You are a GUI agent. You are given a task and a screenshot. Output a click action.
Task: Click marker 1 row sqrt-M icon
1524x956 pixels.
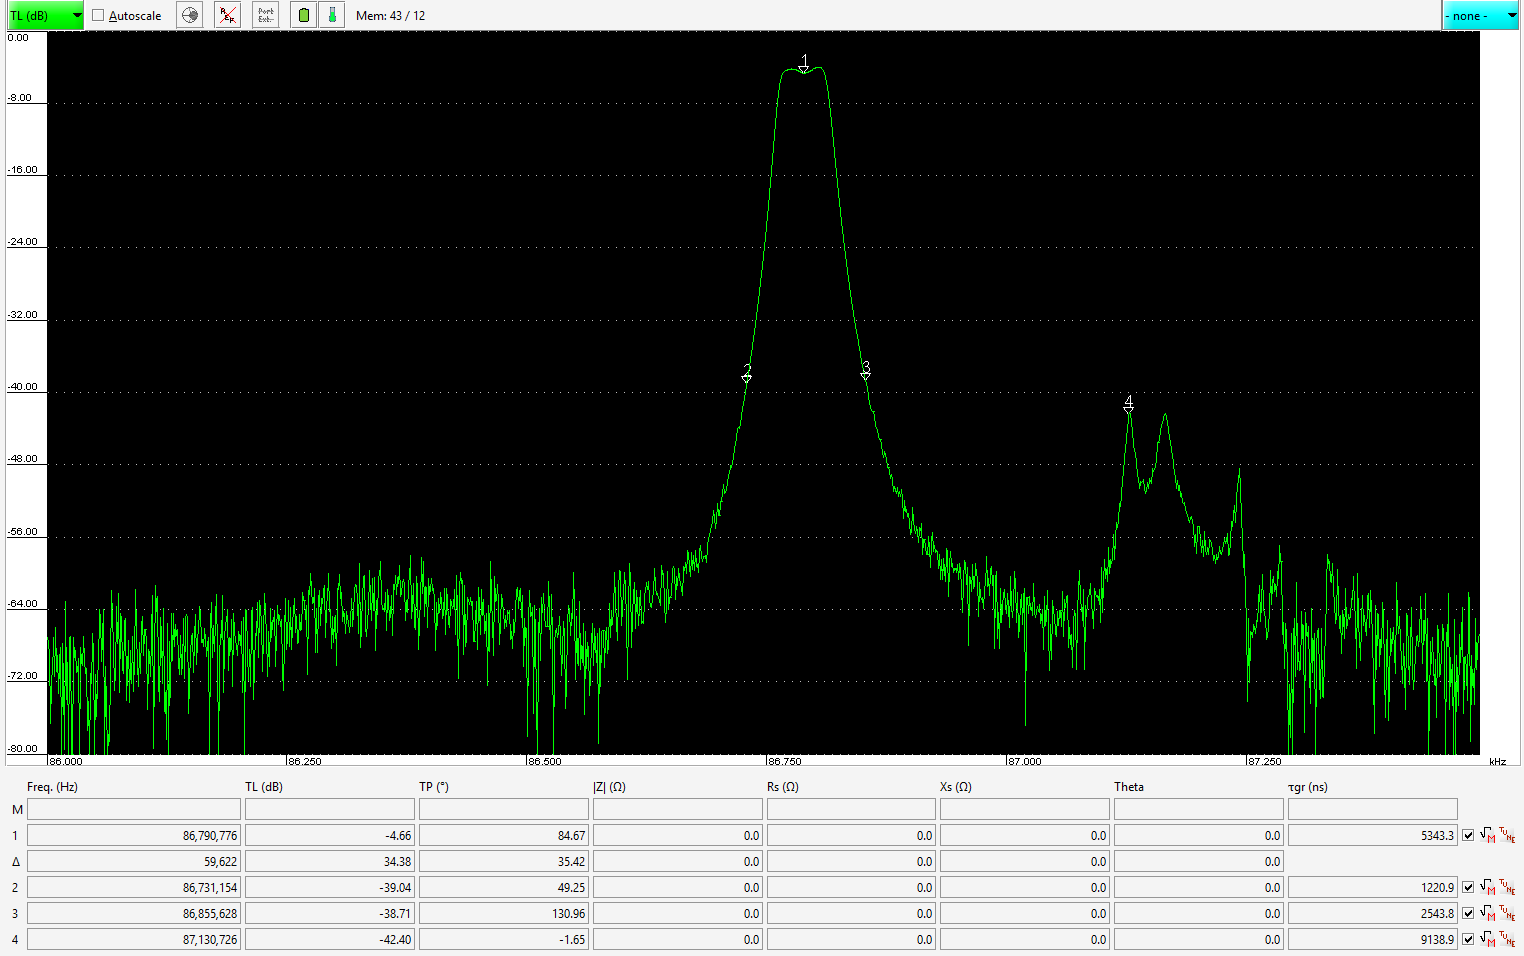click(x=1487, y=835)
